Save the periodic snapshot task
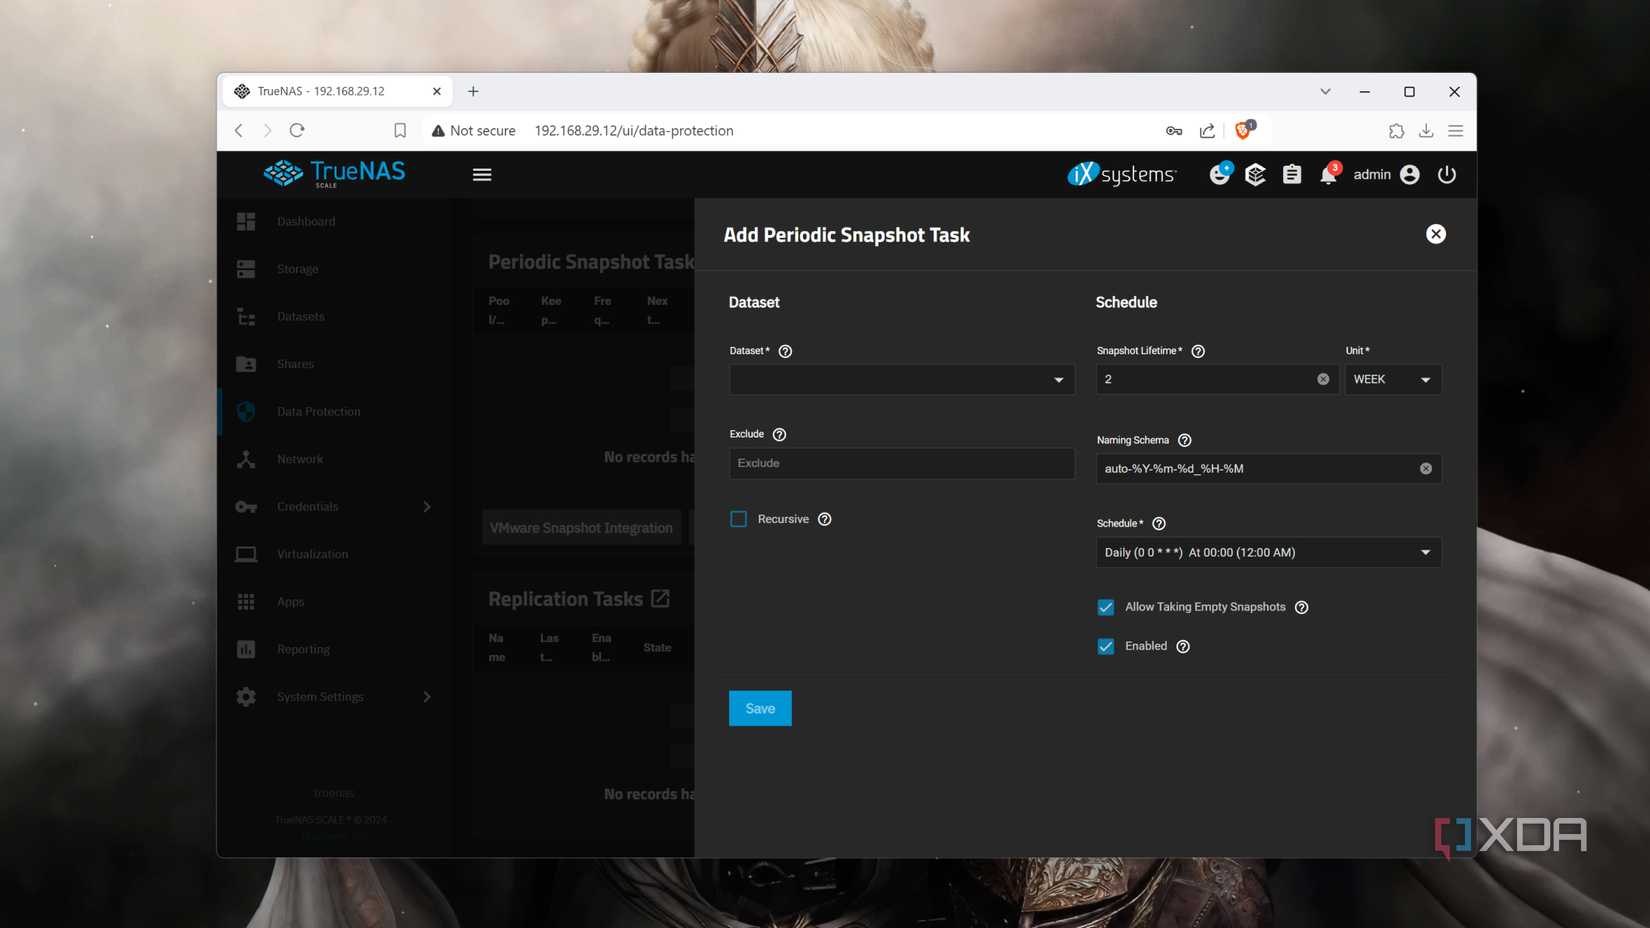This screenshot has width=1650, height=928. [x=760, y=709]
